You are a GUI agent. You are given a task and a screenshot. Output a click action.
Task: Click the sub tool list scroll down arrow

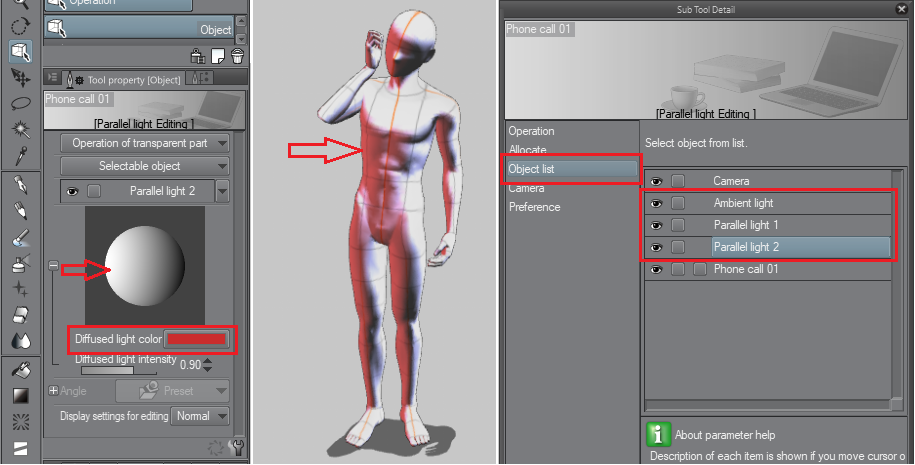coord(240,39)
